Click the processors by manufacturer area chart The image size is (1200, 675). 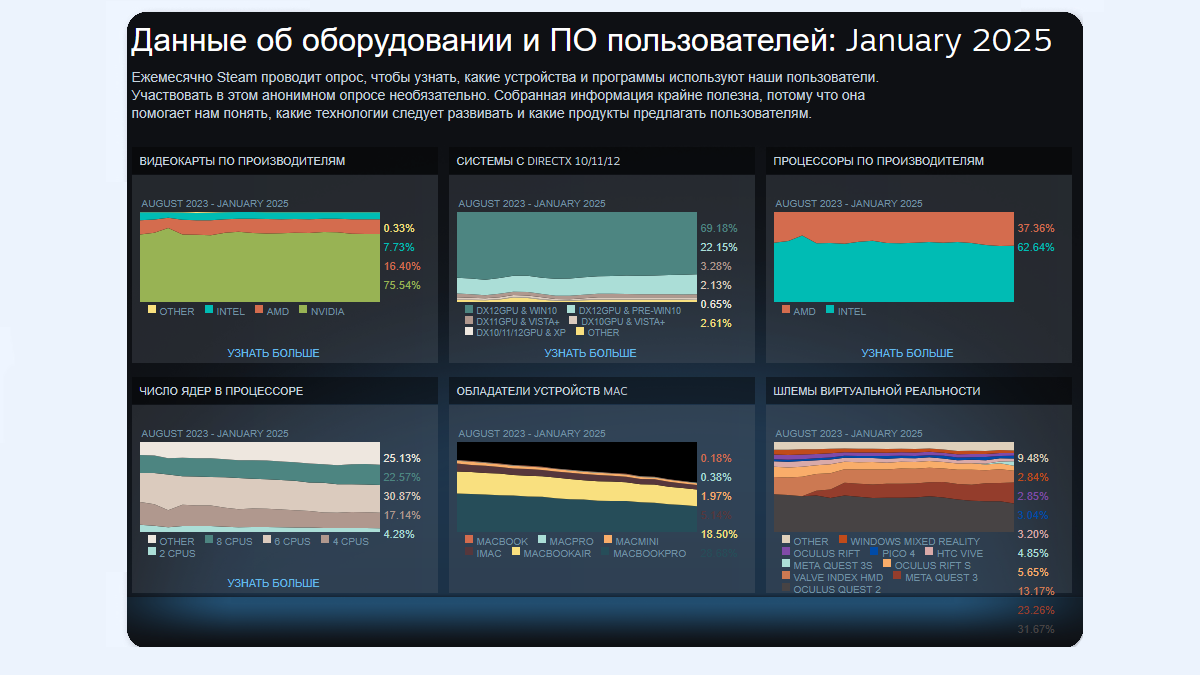(894, 257)
